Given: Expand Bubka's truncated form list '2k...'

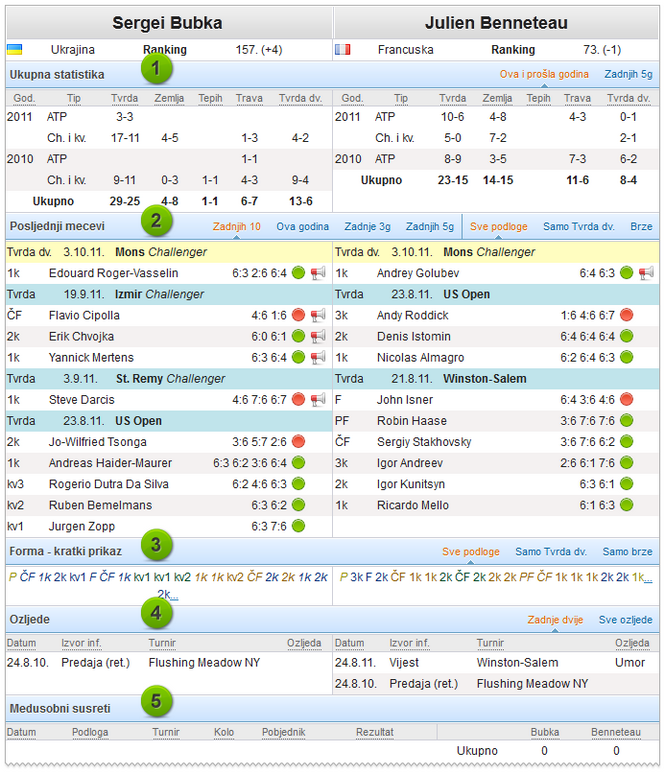Looking at the screenshot, I should pyautogui.click(x=168, y=594).
